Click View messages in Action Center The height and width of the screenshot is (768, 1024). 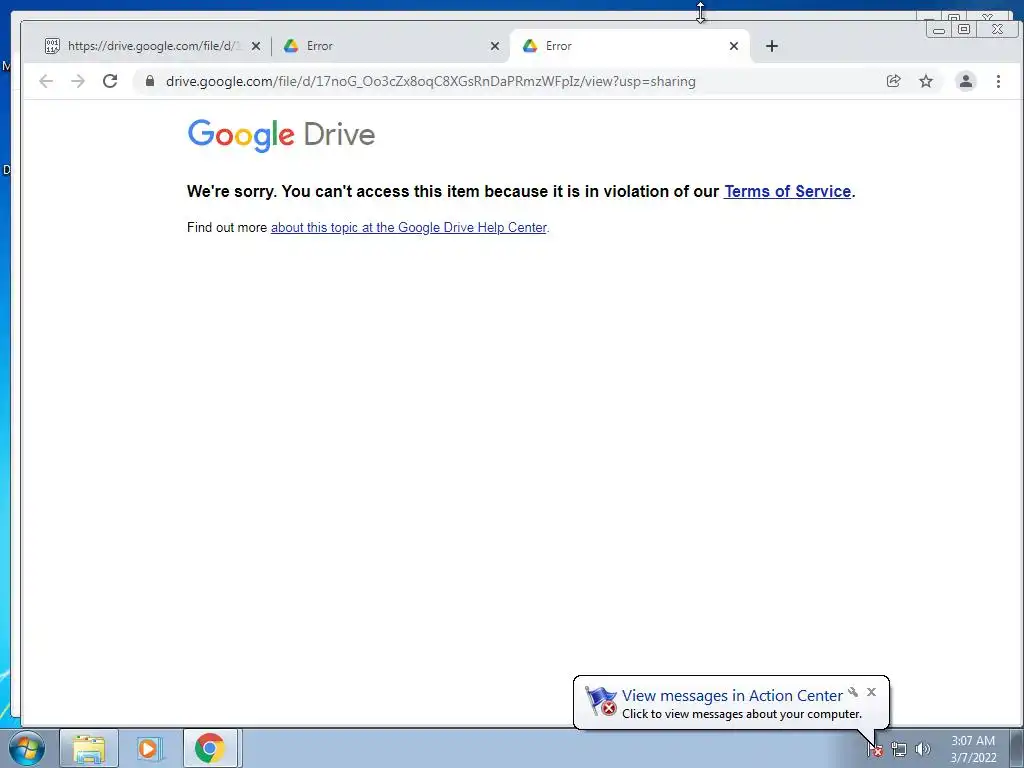pyautogui.click(x=732, y=696)
